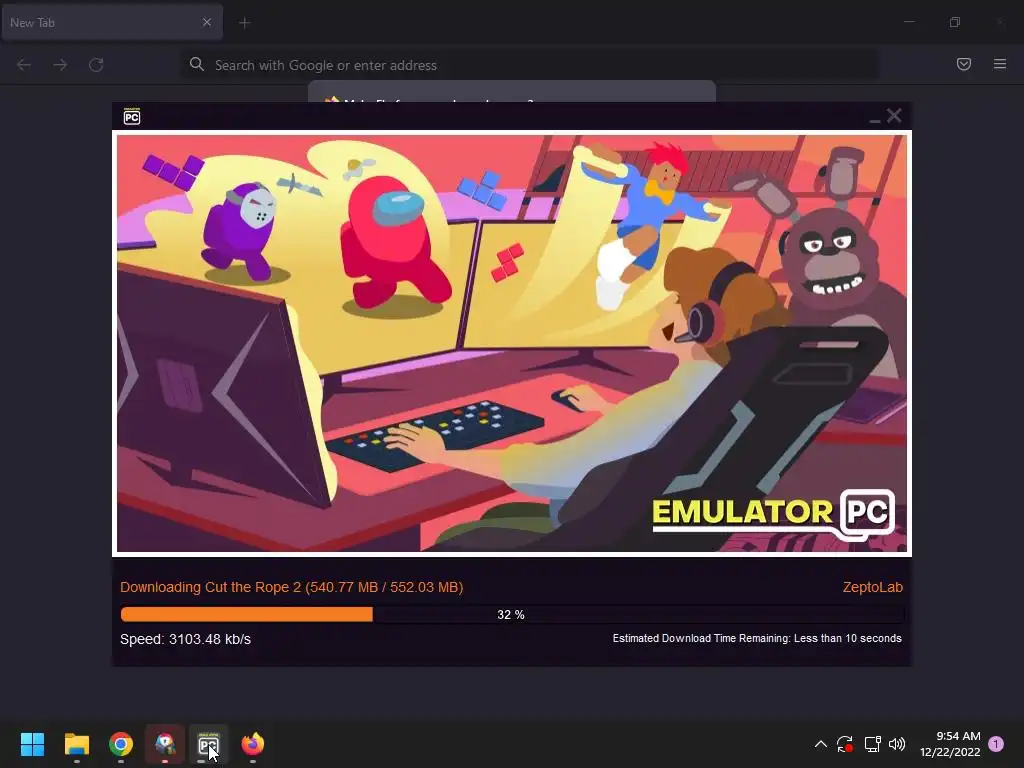Show hidden system tray icons
Image resolution: width=1024 pixels, height=768 pixels.
(x=821, y=744)
